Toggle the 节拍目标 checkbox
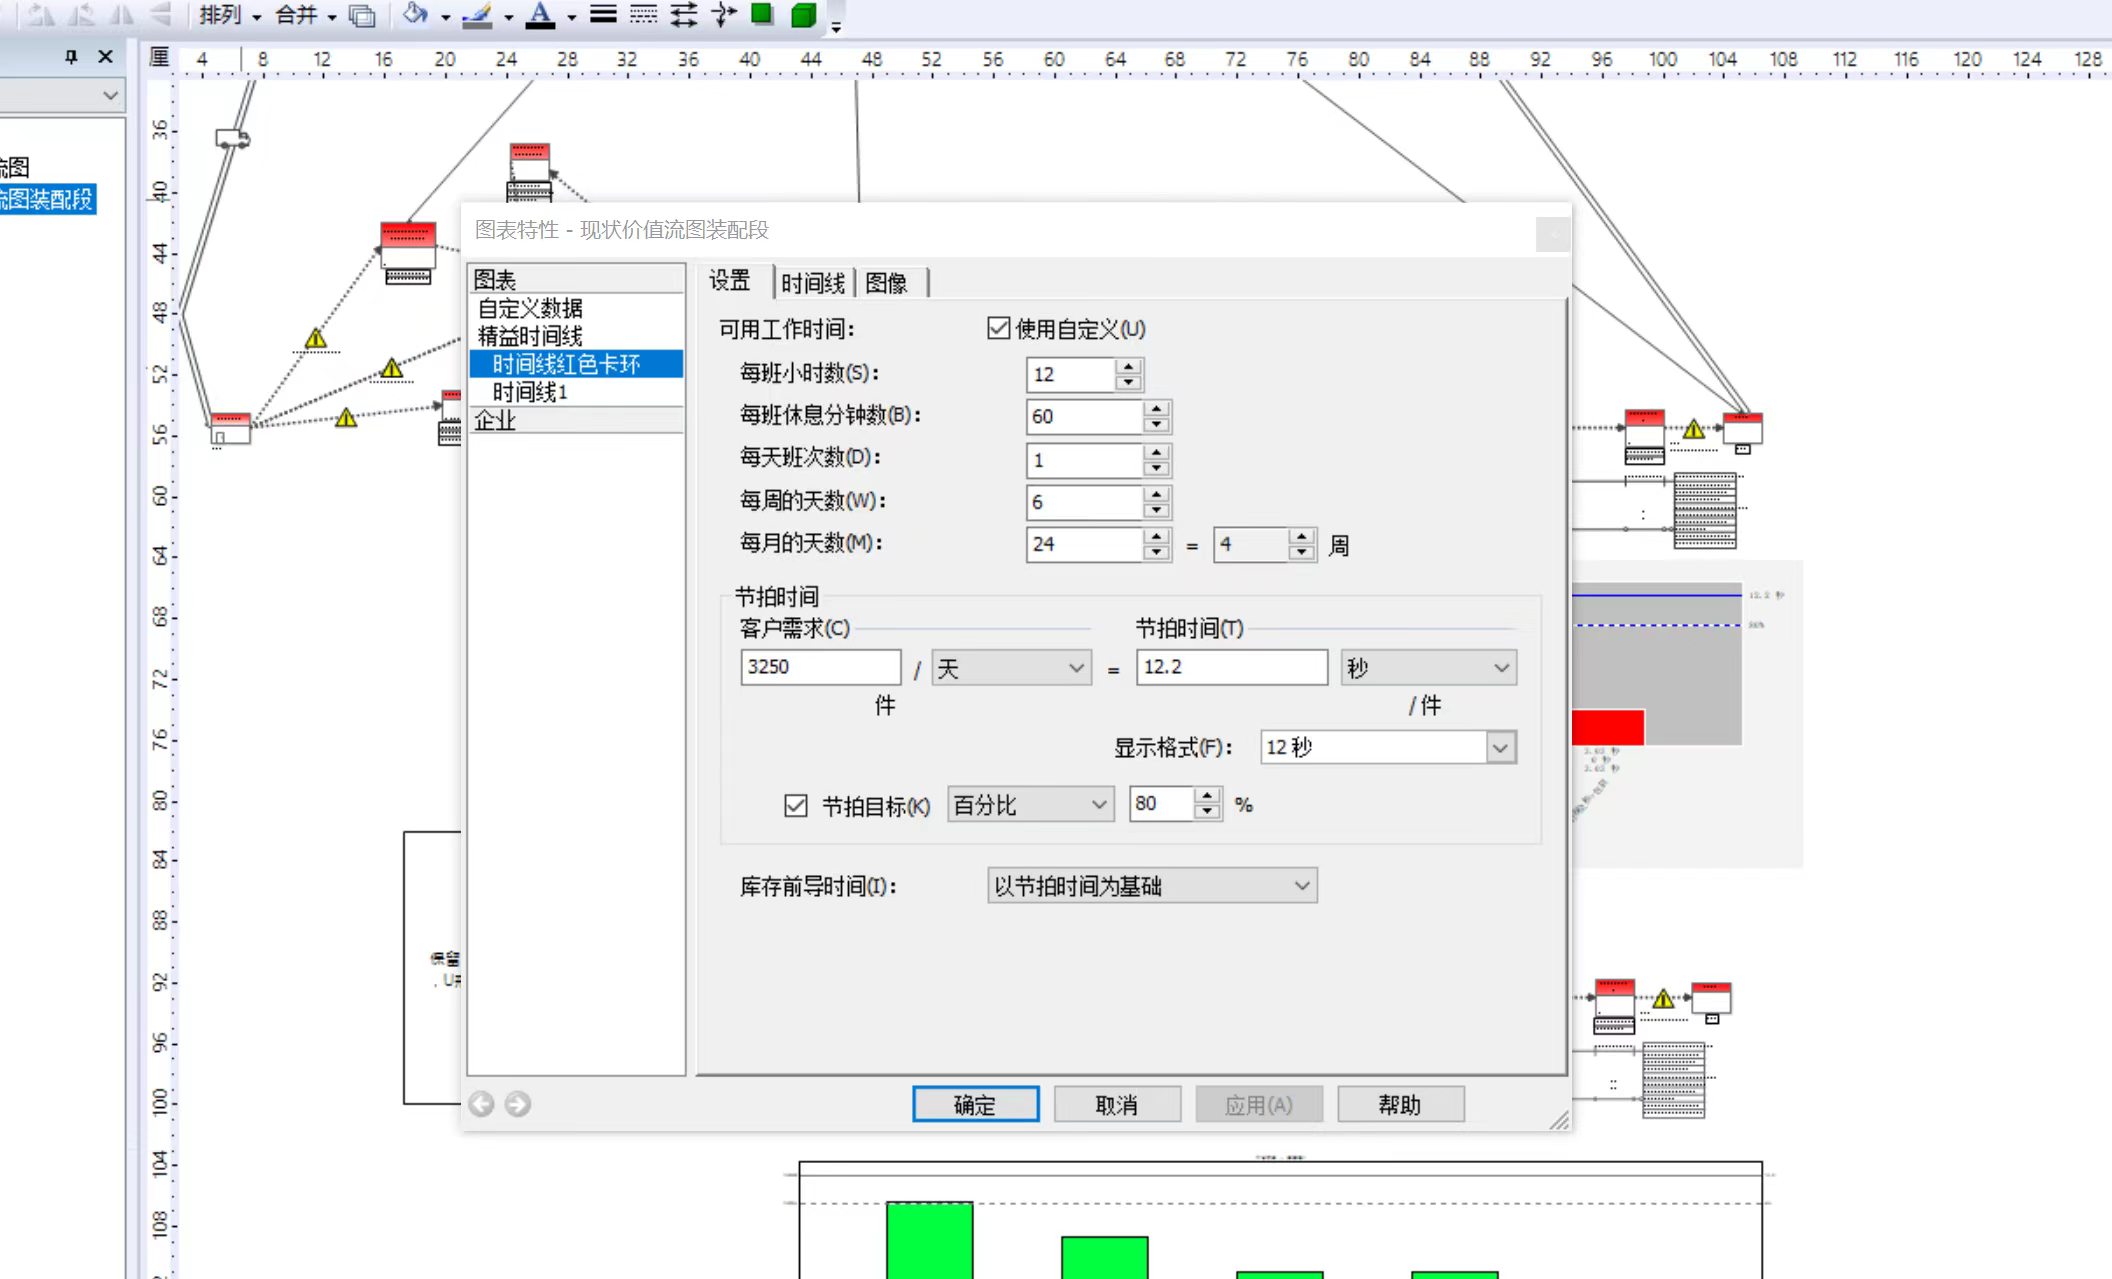The height and width of the screenshot is (1279, 2112). coord(796,805)
